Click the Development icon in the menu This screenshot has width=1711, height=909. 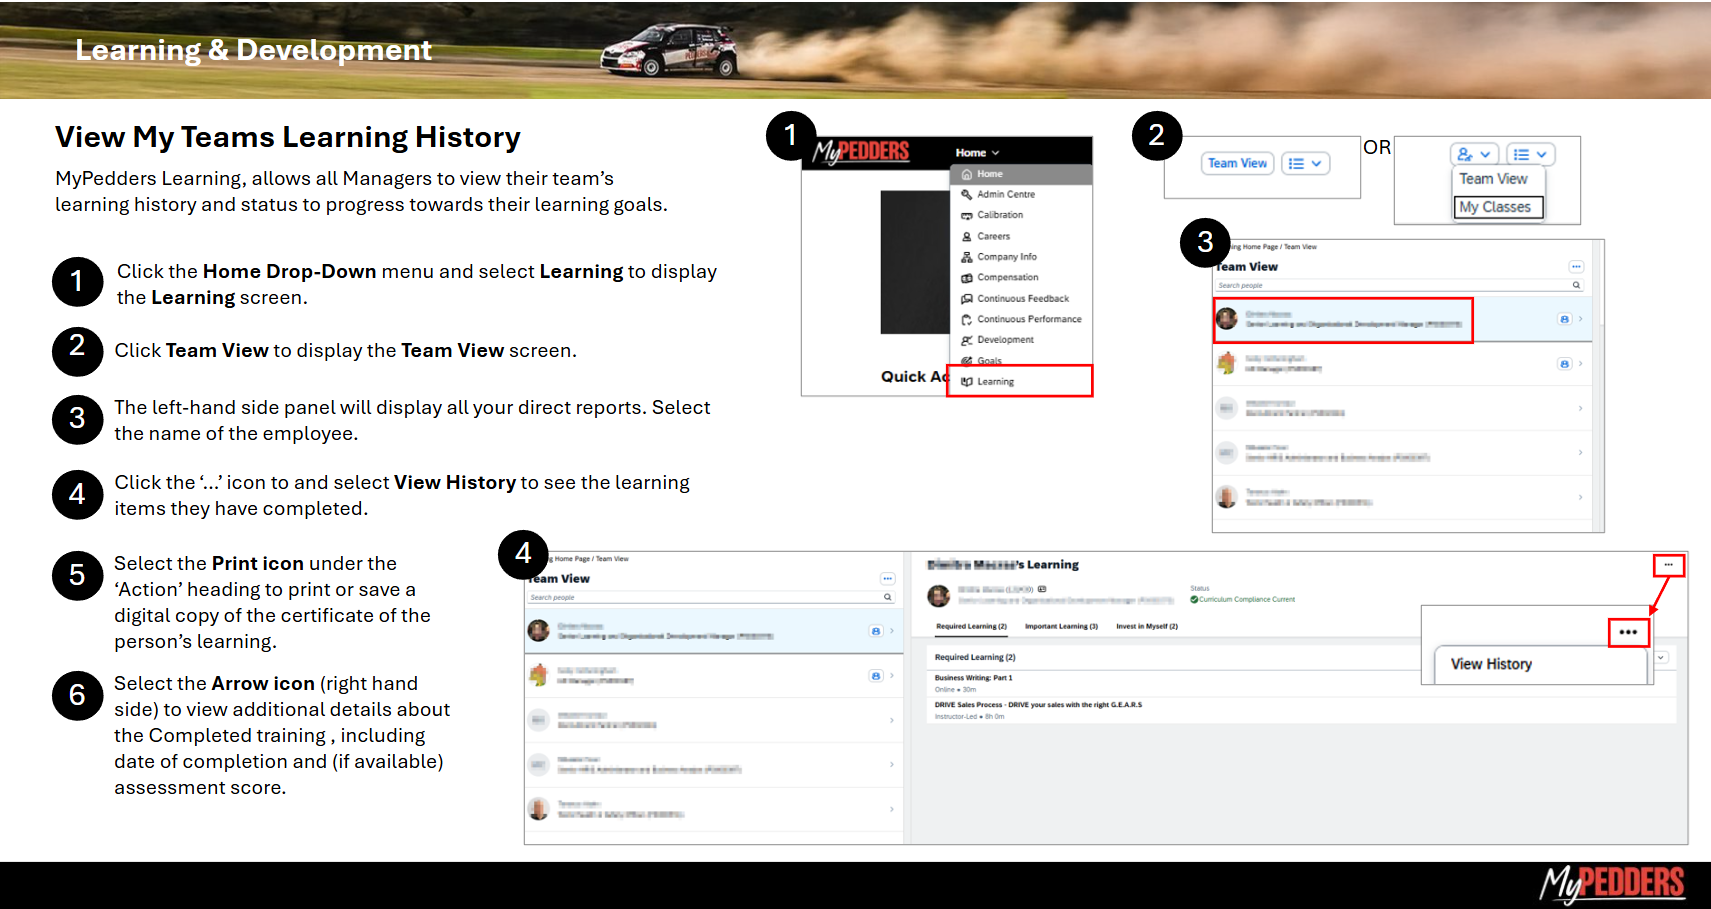pyautogui.click(x=967, y=340)
